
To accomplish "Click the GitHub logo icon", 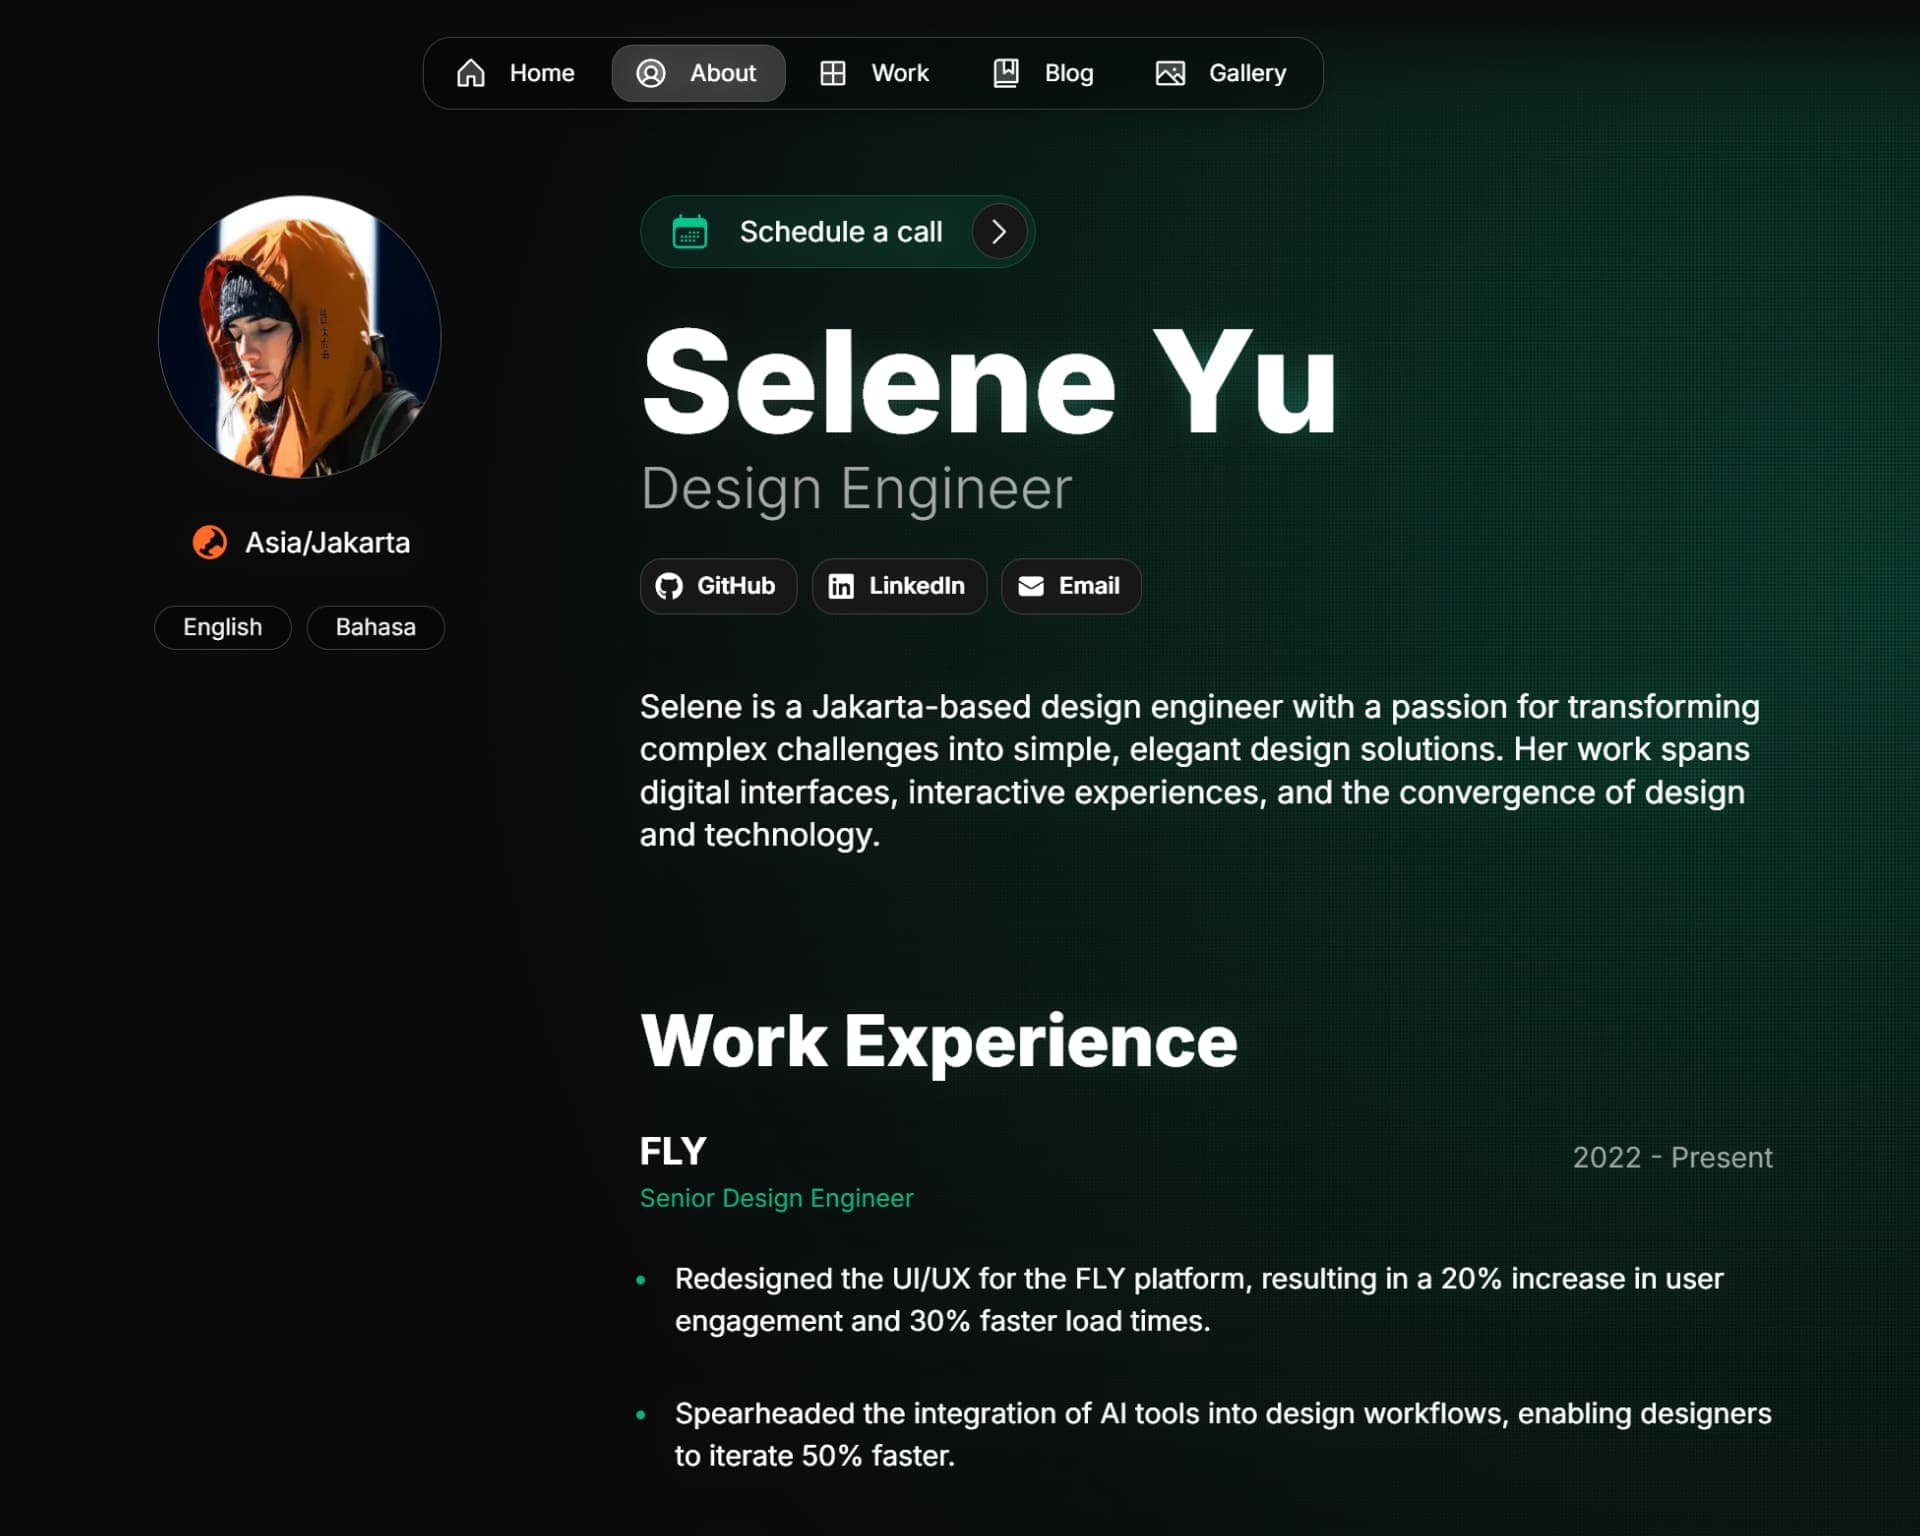I will (x=669, y=586).
